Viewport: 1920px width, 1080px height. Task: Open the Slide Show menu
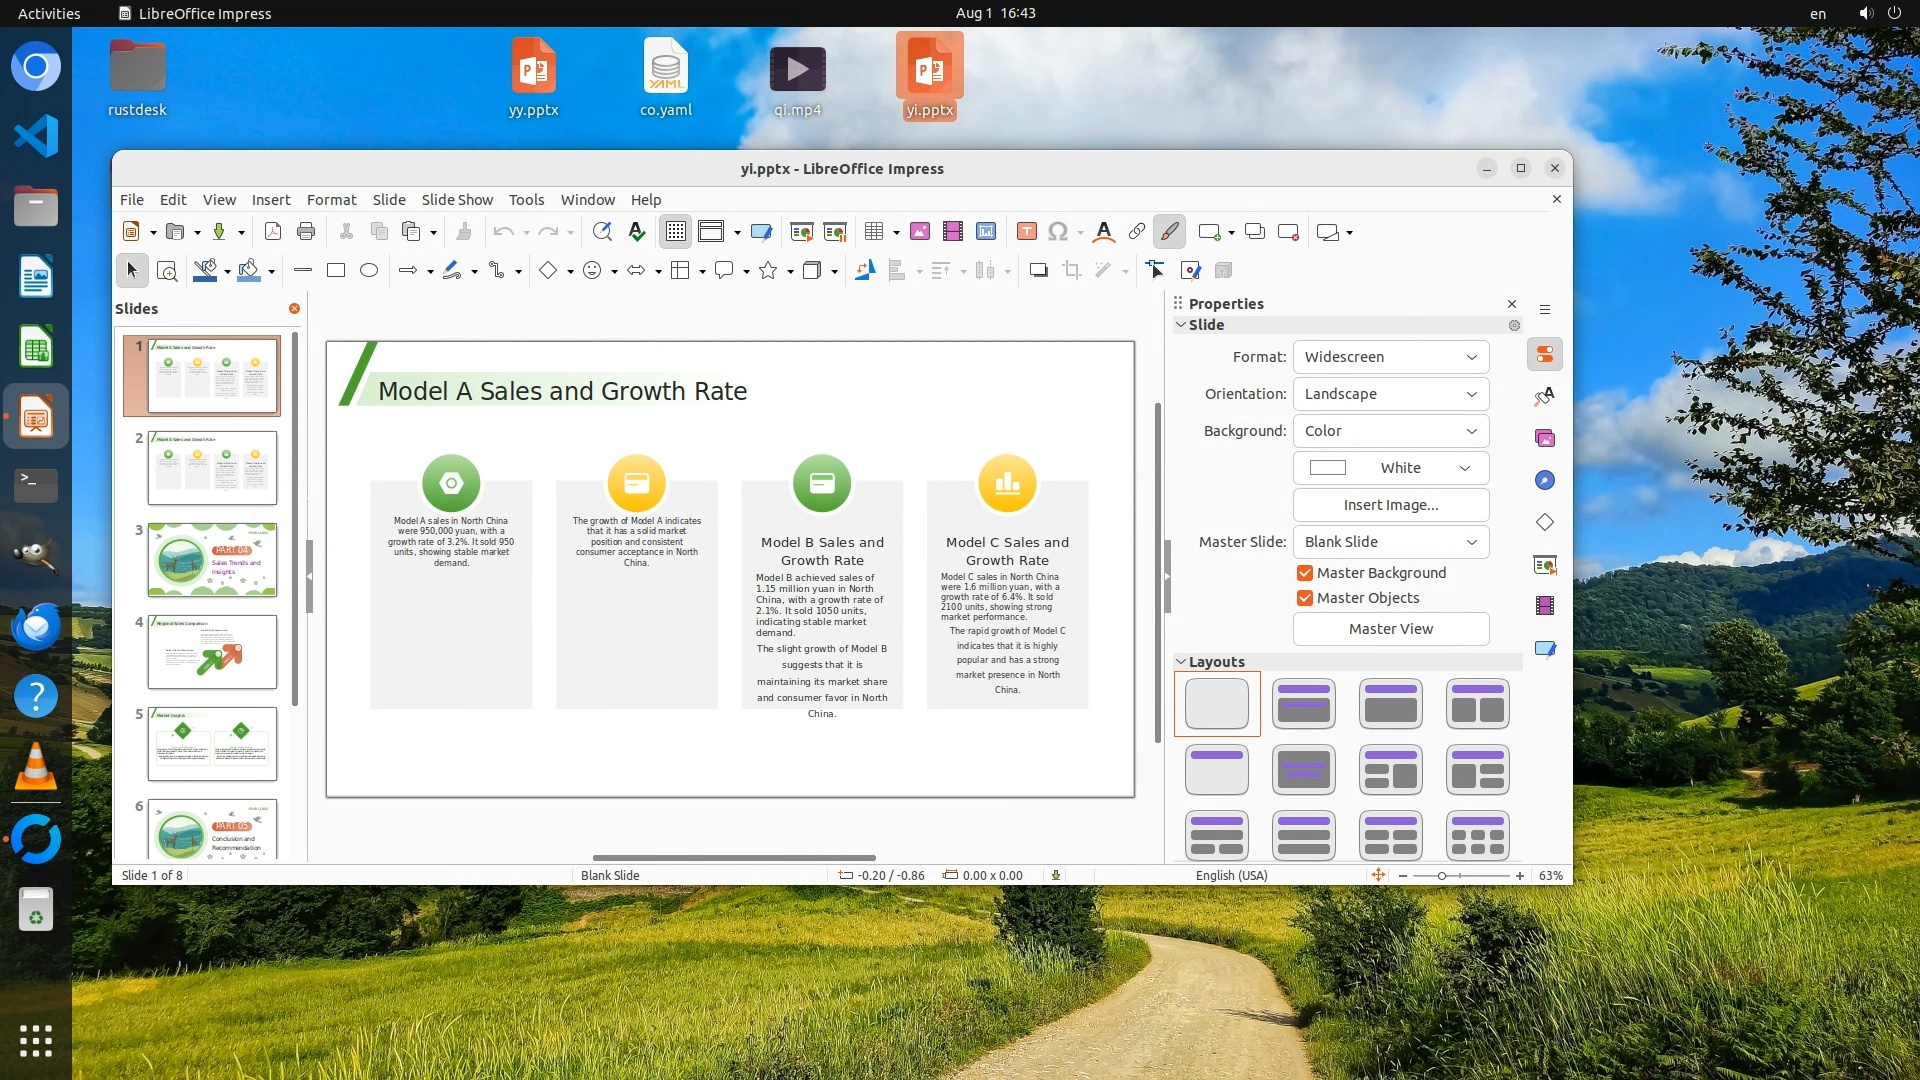[x=457, y=200]
